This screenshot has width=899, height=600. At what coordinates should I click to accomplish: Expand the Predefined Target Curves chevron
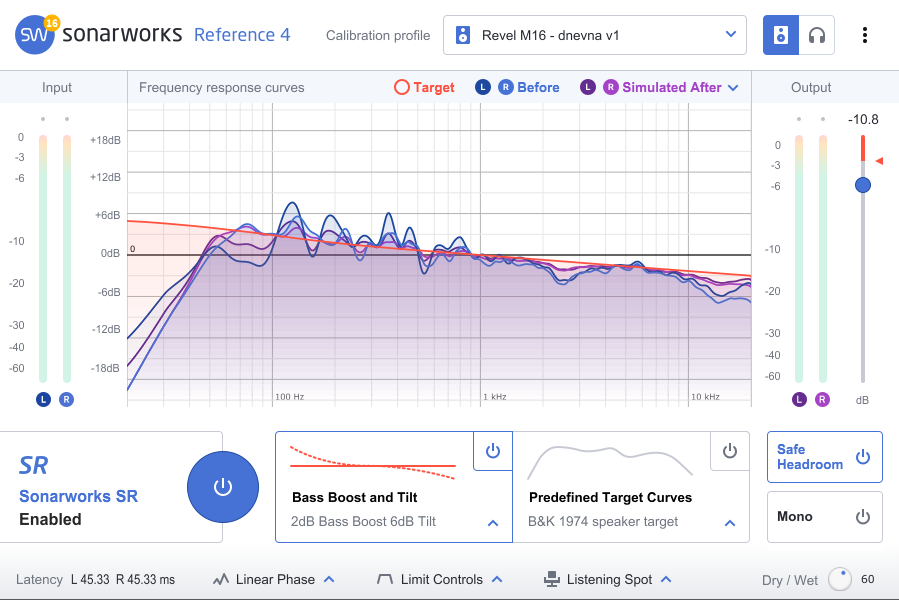(x=730, y=523)
